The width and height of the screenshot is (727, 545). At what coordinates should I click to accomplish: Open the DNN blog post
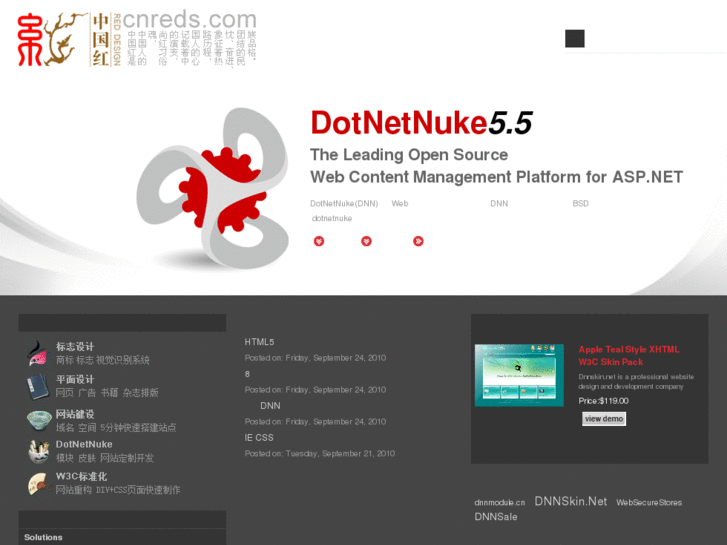(x=270, y=406)
